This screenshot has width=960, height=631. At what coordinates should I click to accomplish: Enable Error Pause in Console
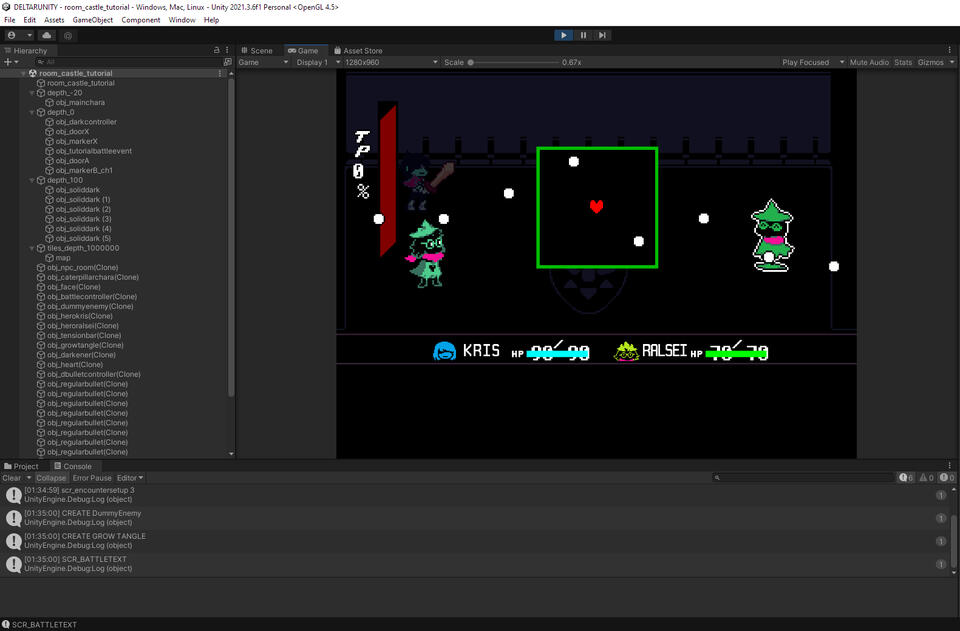coord(92,478)
